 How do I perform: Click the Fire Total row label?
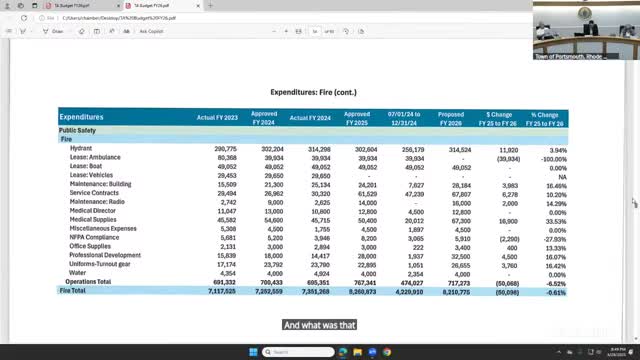[73, 291]
